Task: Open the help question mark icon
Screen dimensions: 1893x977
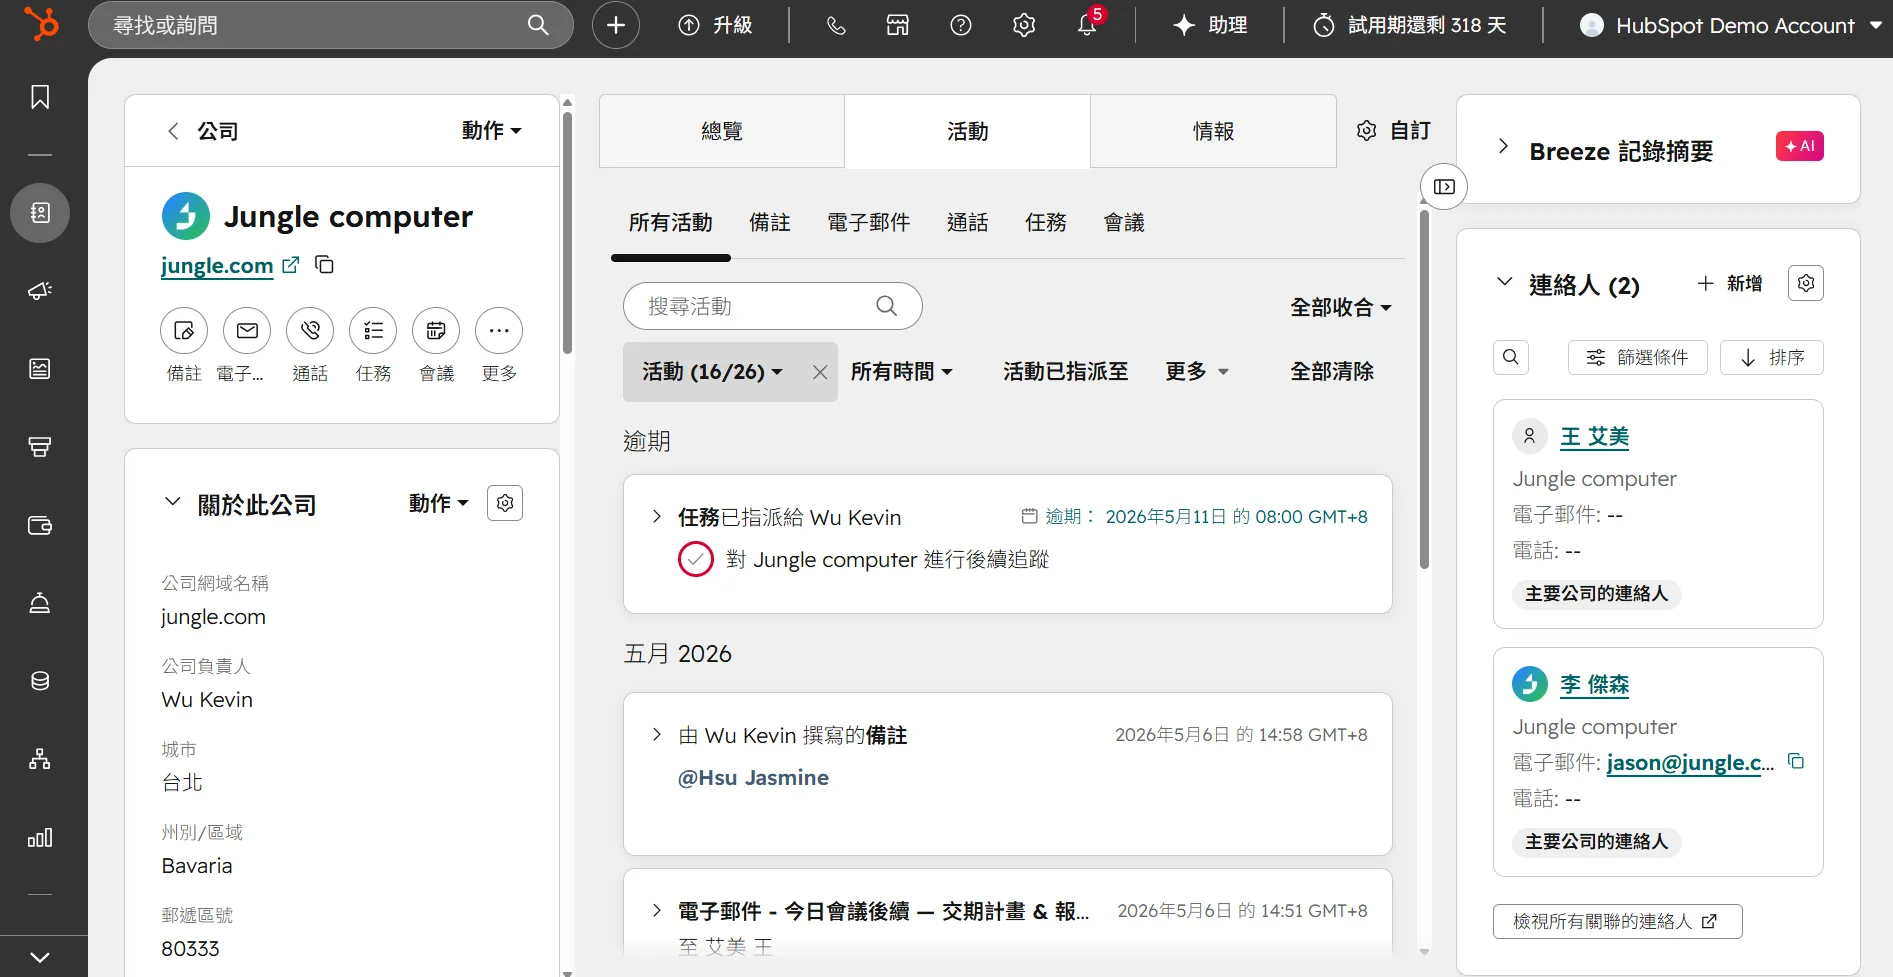Action: pyautogui.click(x=961, y=25)
